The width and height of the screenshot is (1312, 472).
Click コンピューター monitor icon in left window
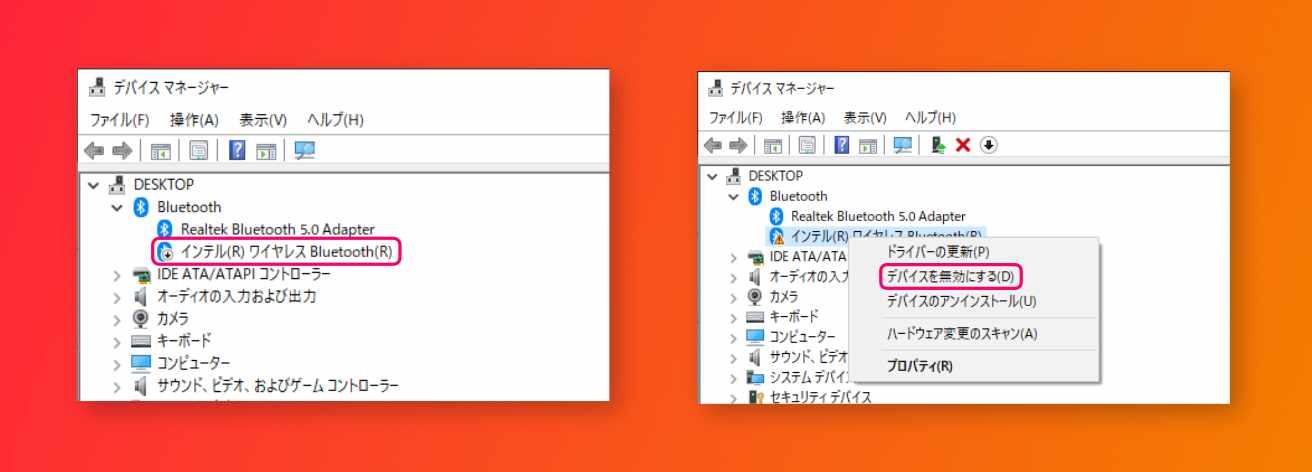tap(141, 362)
